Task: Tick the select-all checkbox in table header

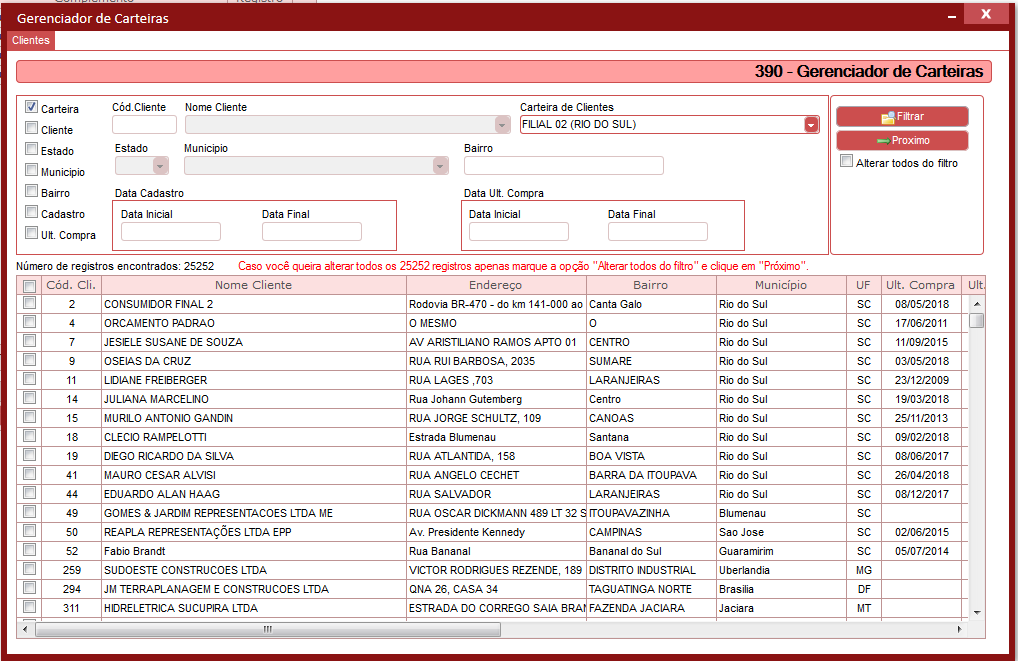Action: click(29, 286)
